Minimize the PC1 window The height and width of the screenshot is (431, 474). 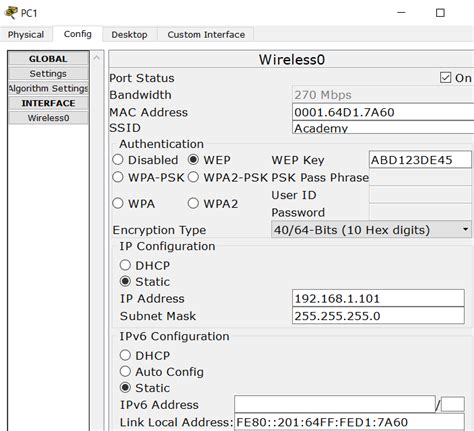coord(402,13)
